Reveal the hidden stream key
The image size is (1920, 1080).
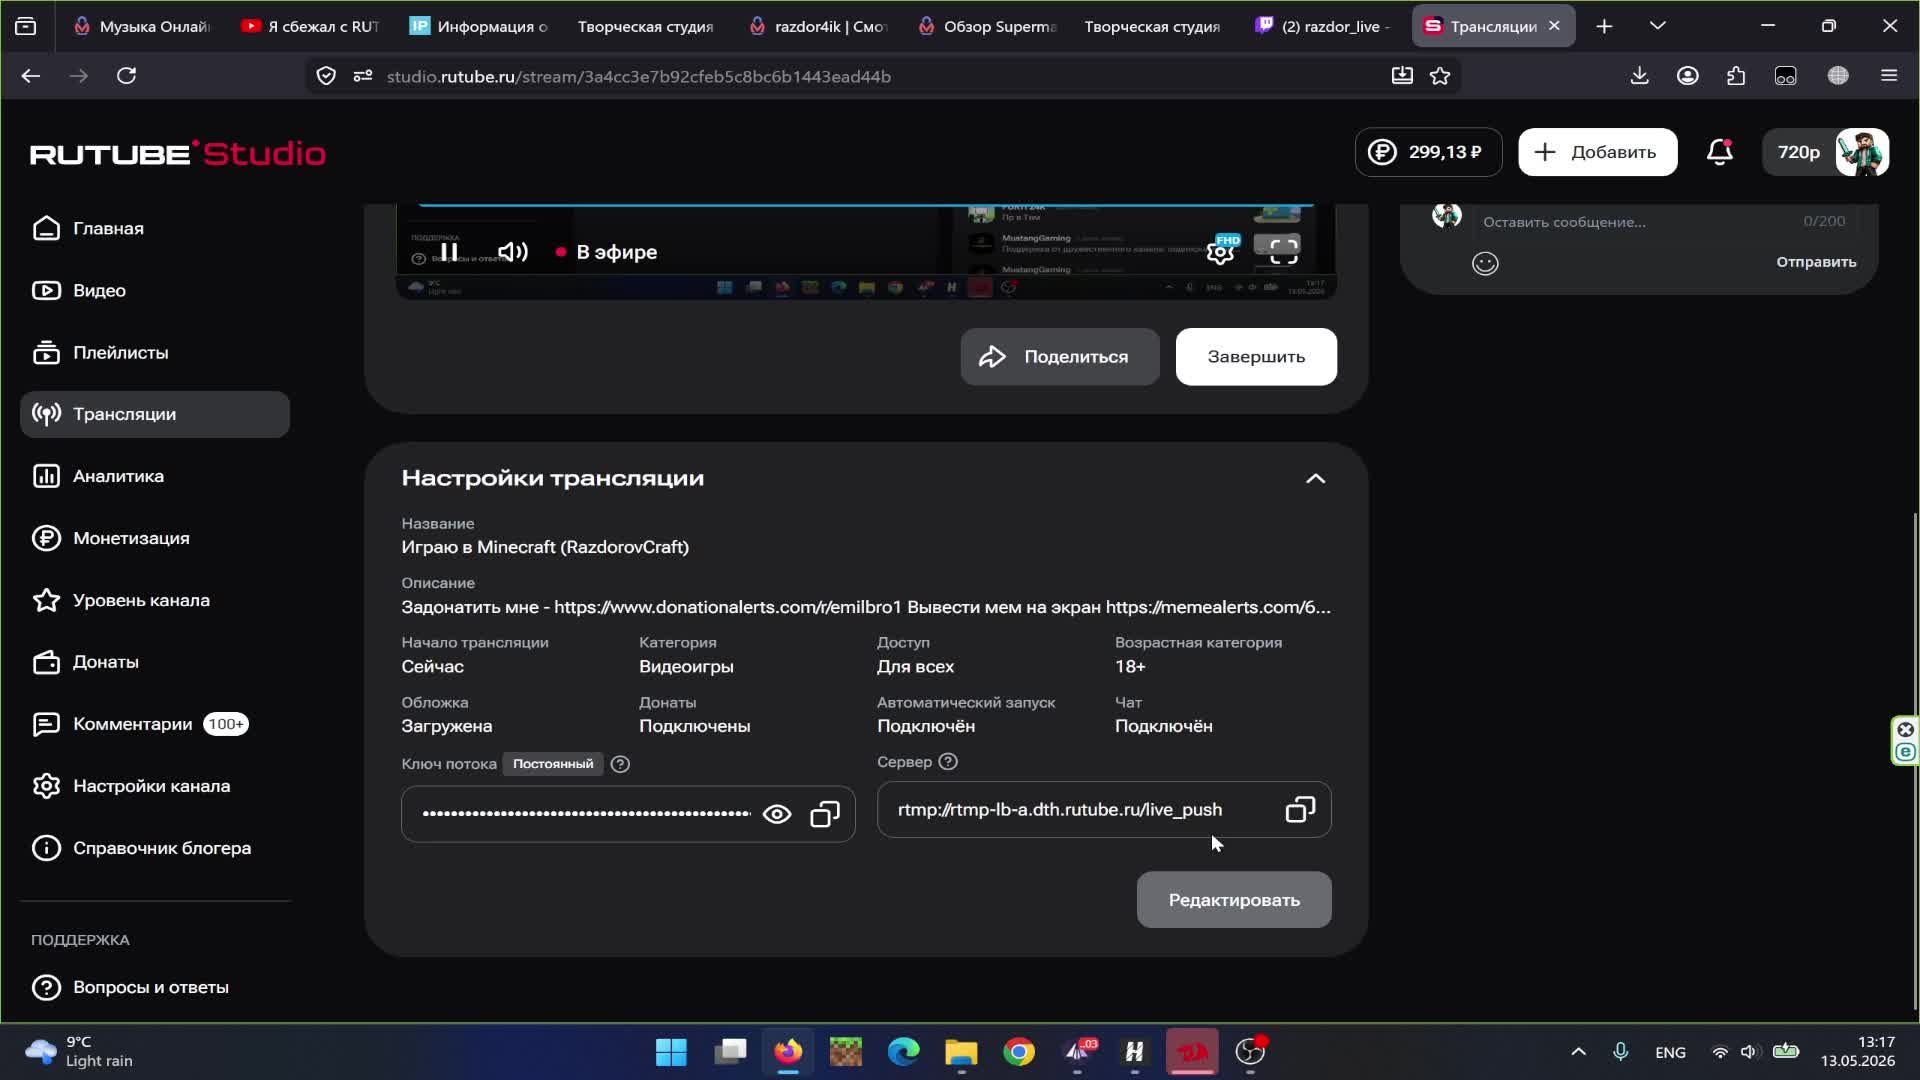(x=777, y=814)
